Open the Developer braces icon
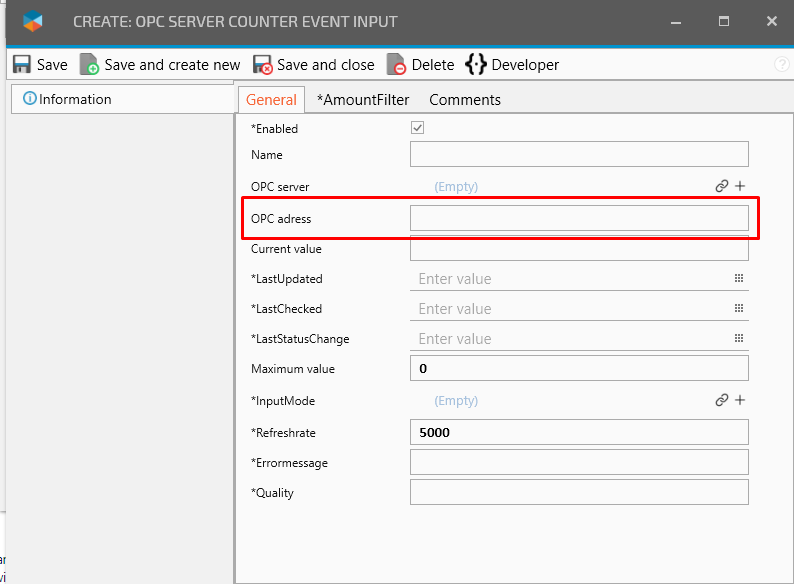 tap(476, 65)
